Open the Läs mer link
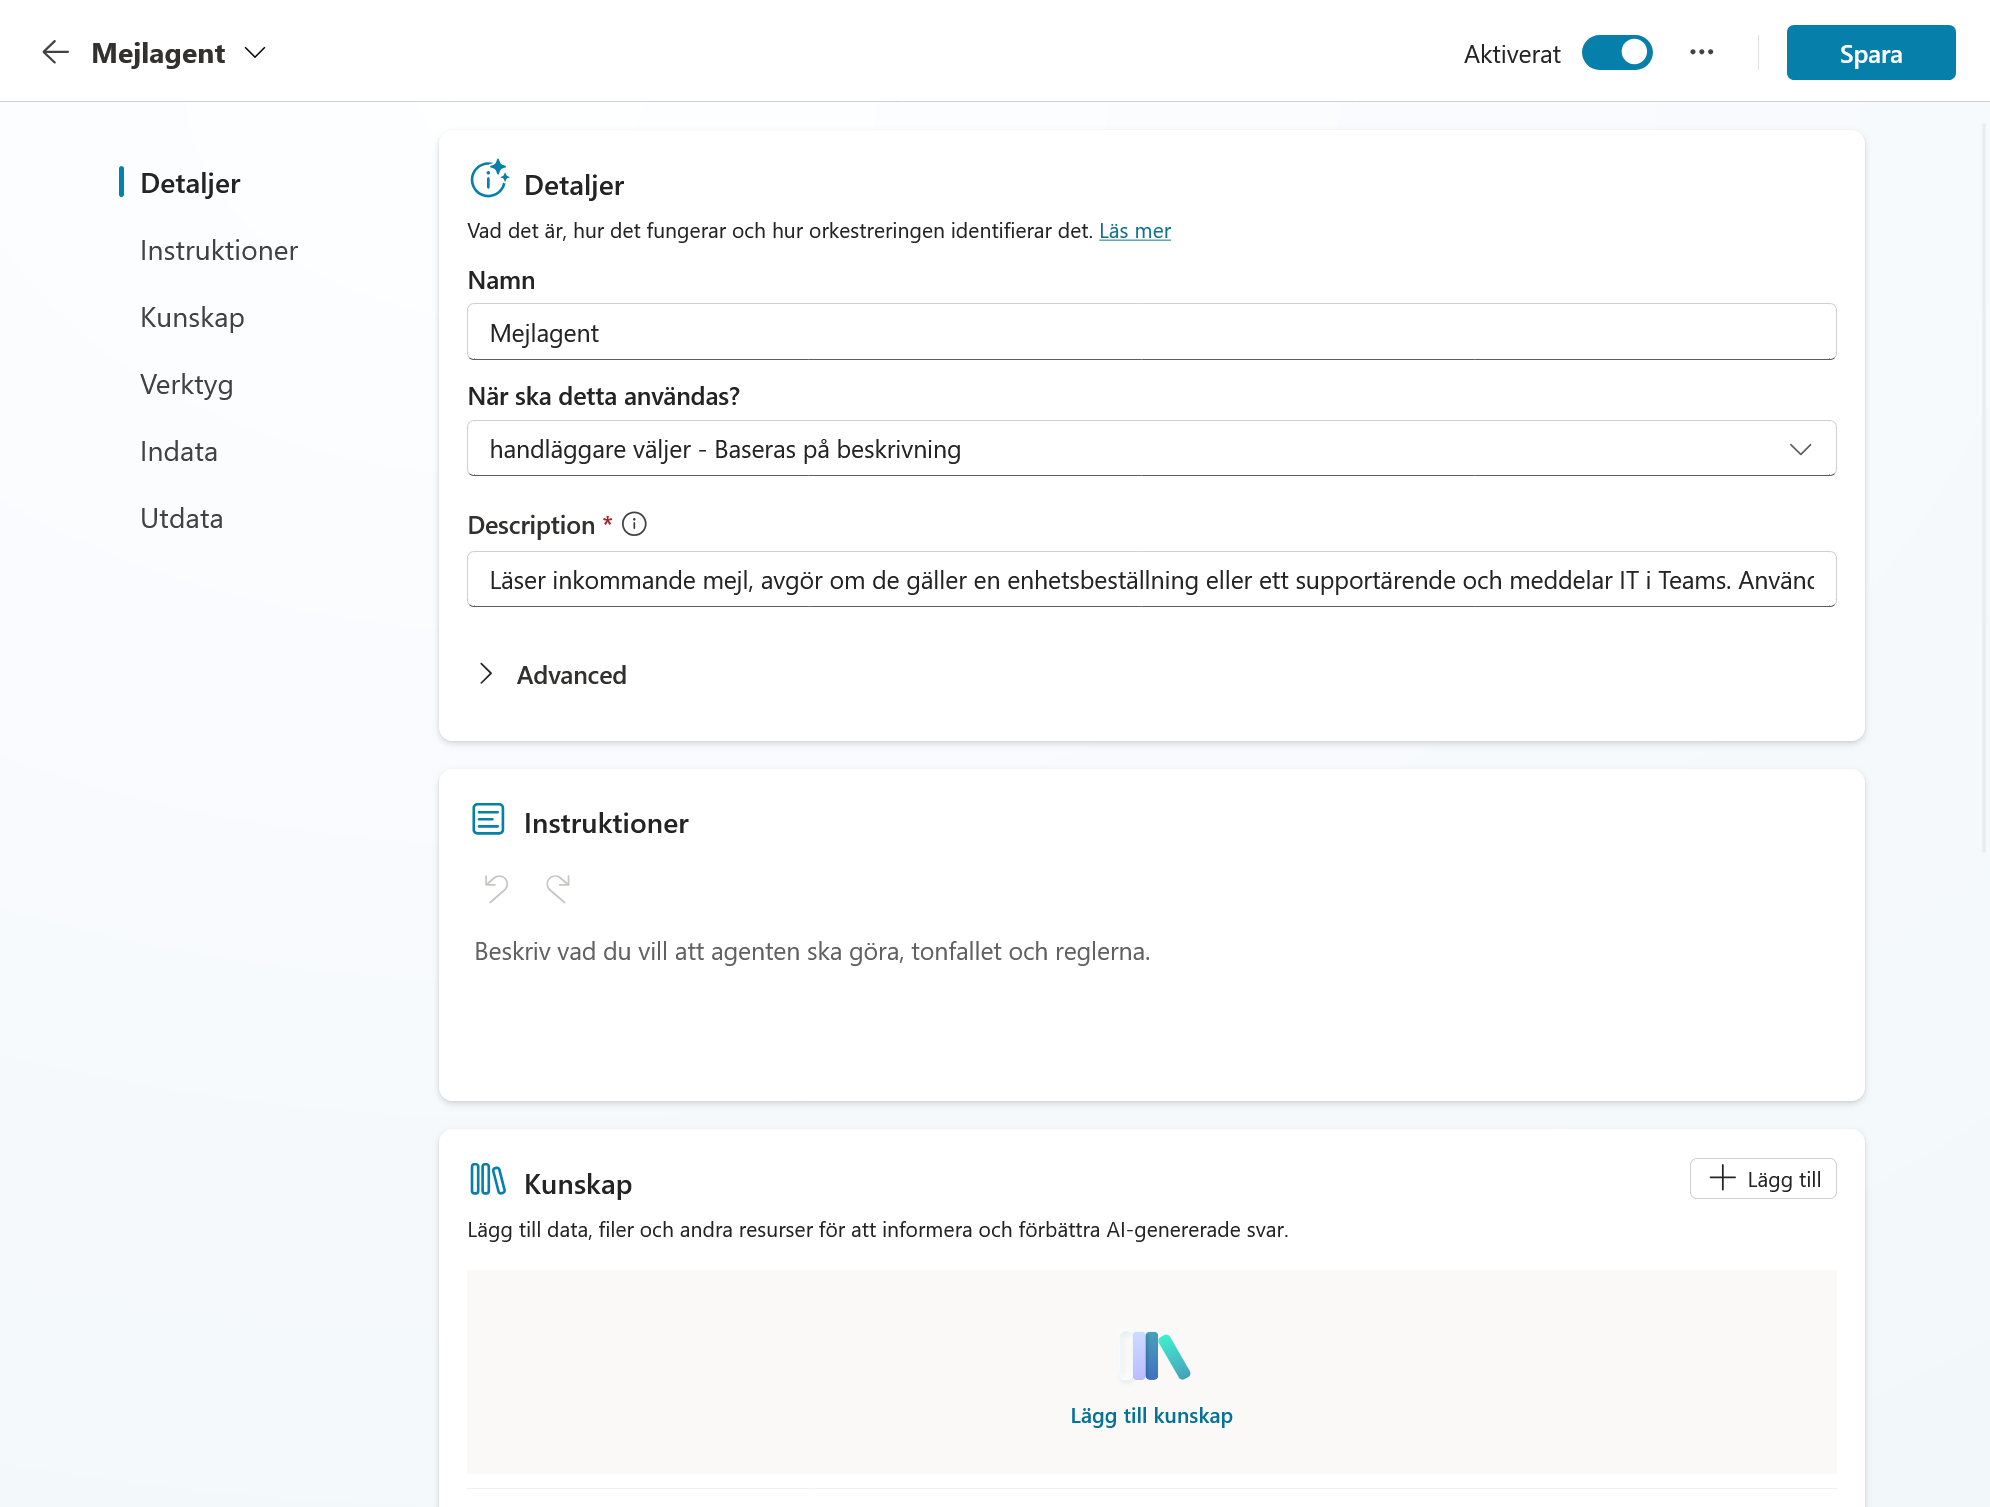 [x=1135, y=230]
